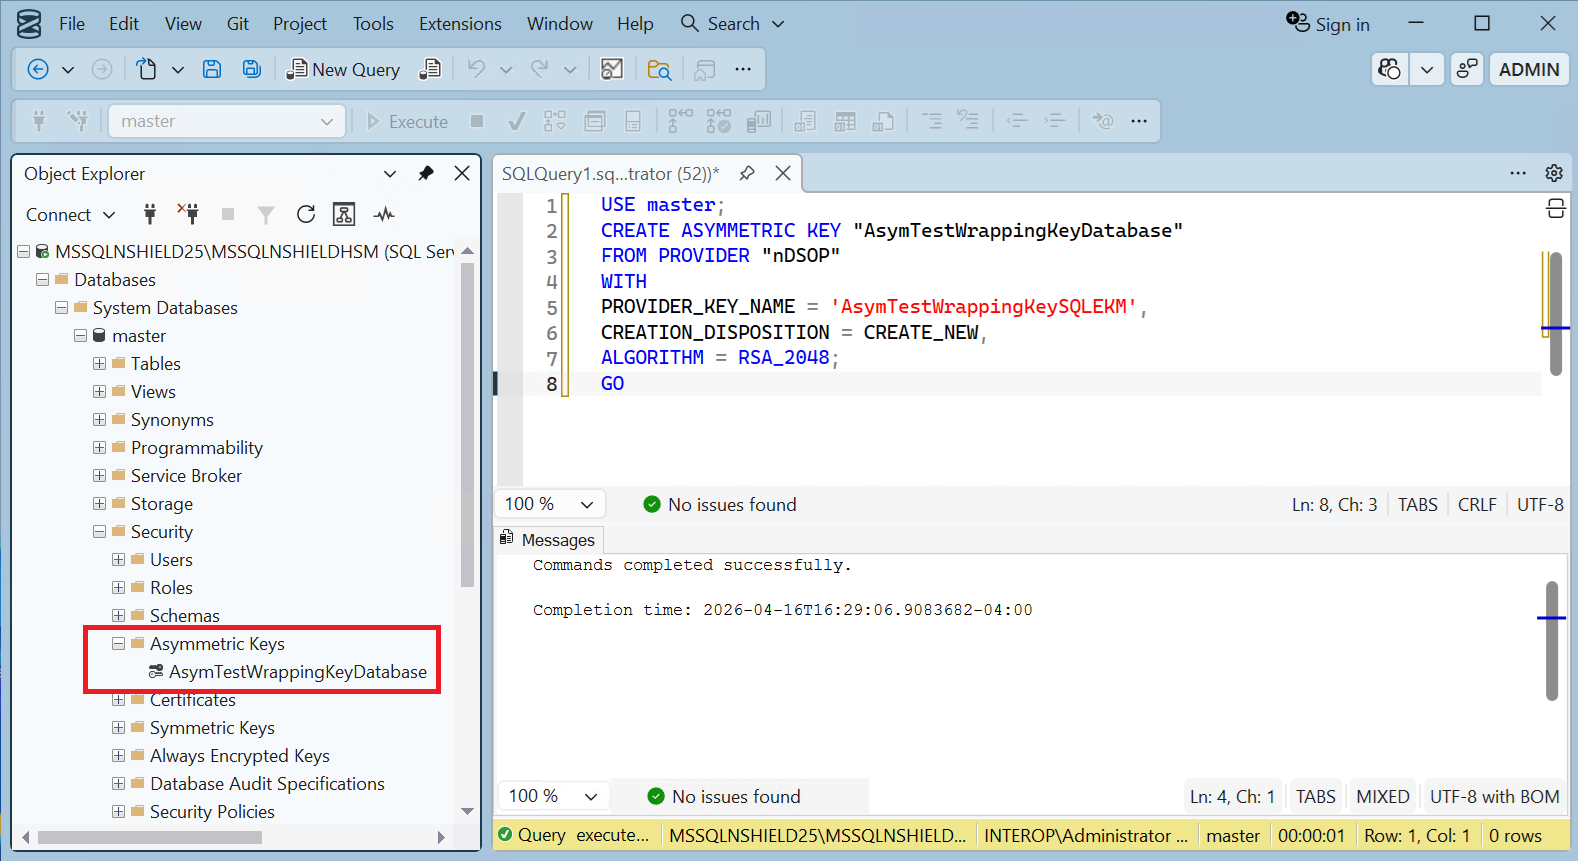Collapse the Databases tree node
Screen dimensions: 1578x861
click(x=43, y=280)
